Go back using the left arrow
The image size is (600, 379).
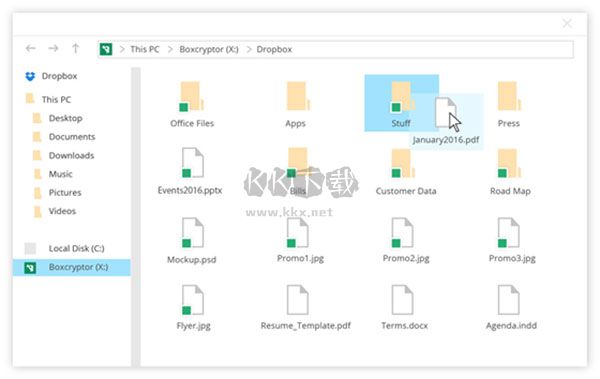pos(31,48)
